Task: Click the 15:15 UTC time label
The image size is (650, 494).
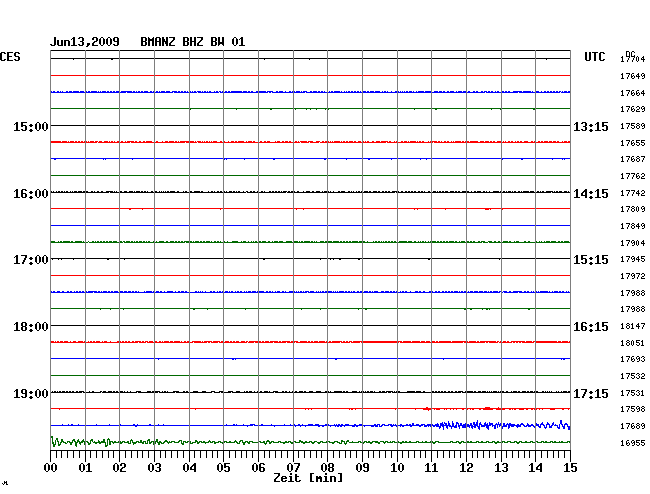Action: click(591, 260)
